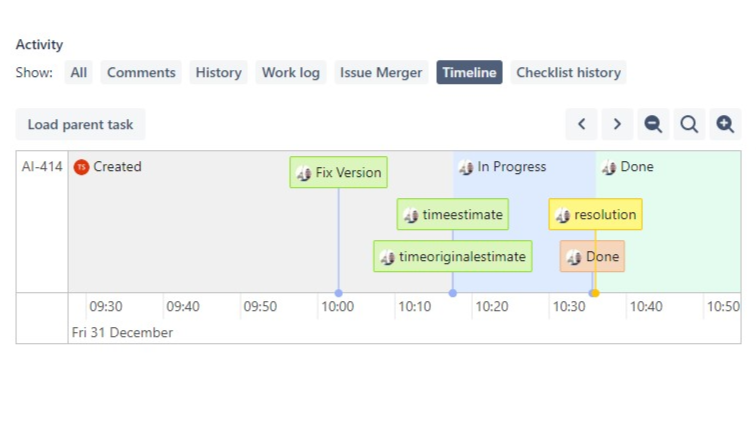Reset timeline zoom with plain magnifier
The height and width of the screenshot is (430, 756).
click(x=689, y=124)
